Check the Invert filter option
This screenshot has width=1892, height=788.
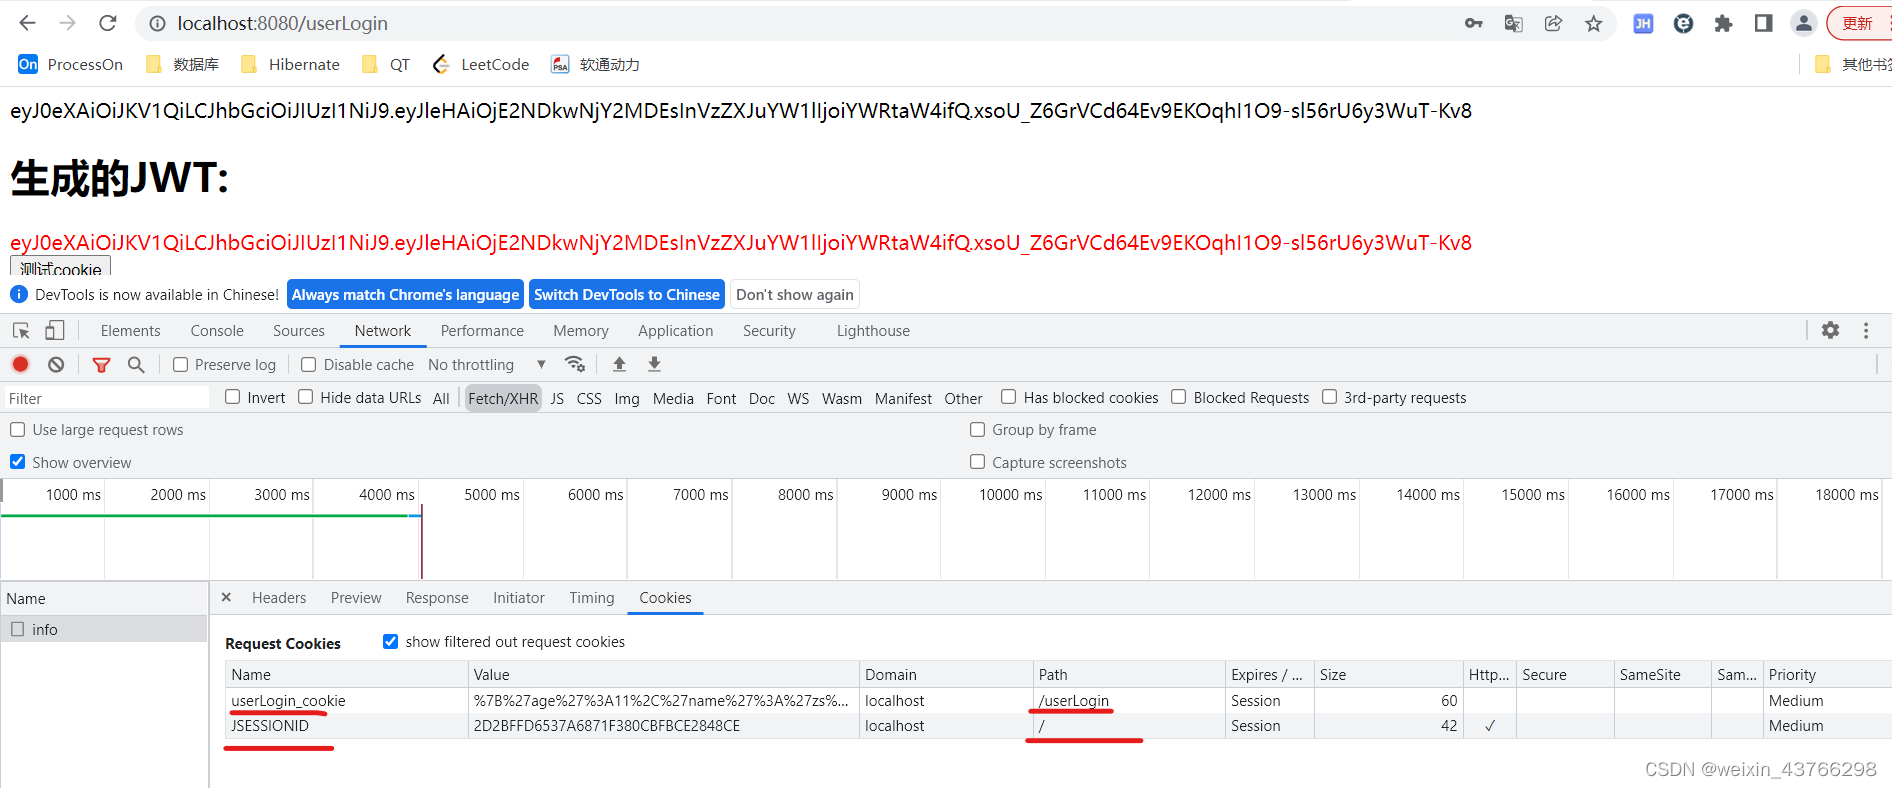coord(233,397)
